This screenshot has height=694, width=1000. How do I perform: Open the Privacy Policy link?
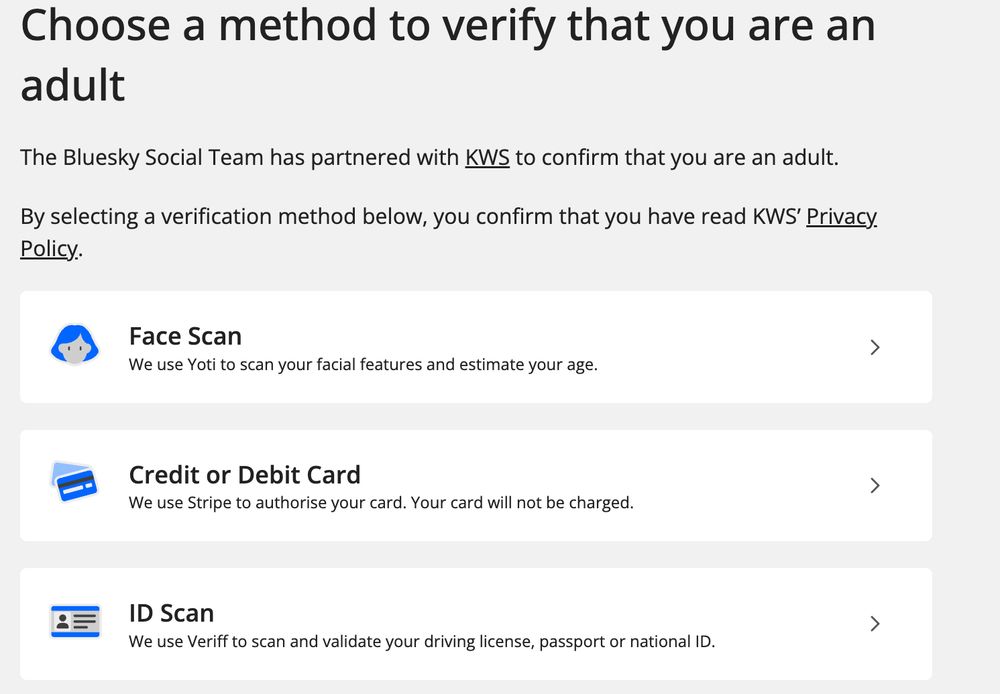[448, 232]
